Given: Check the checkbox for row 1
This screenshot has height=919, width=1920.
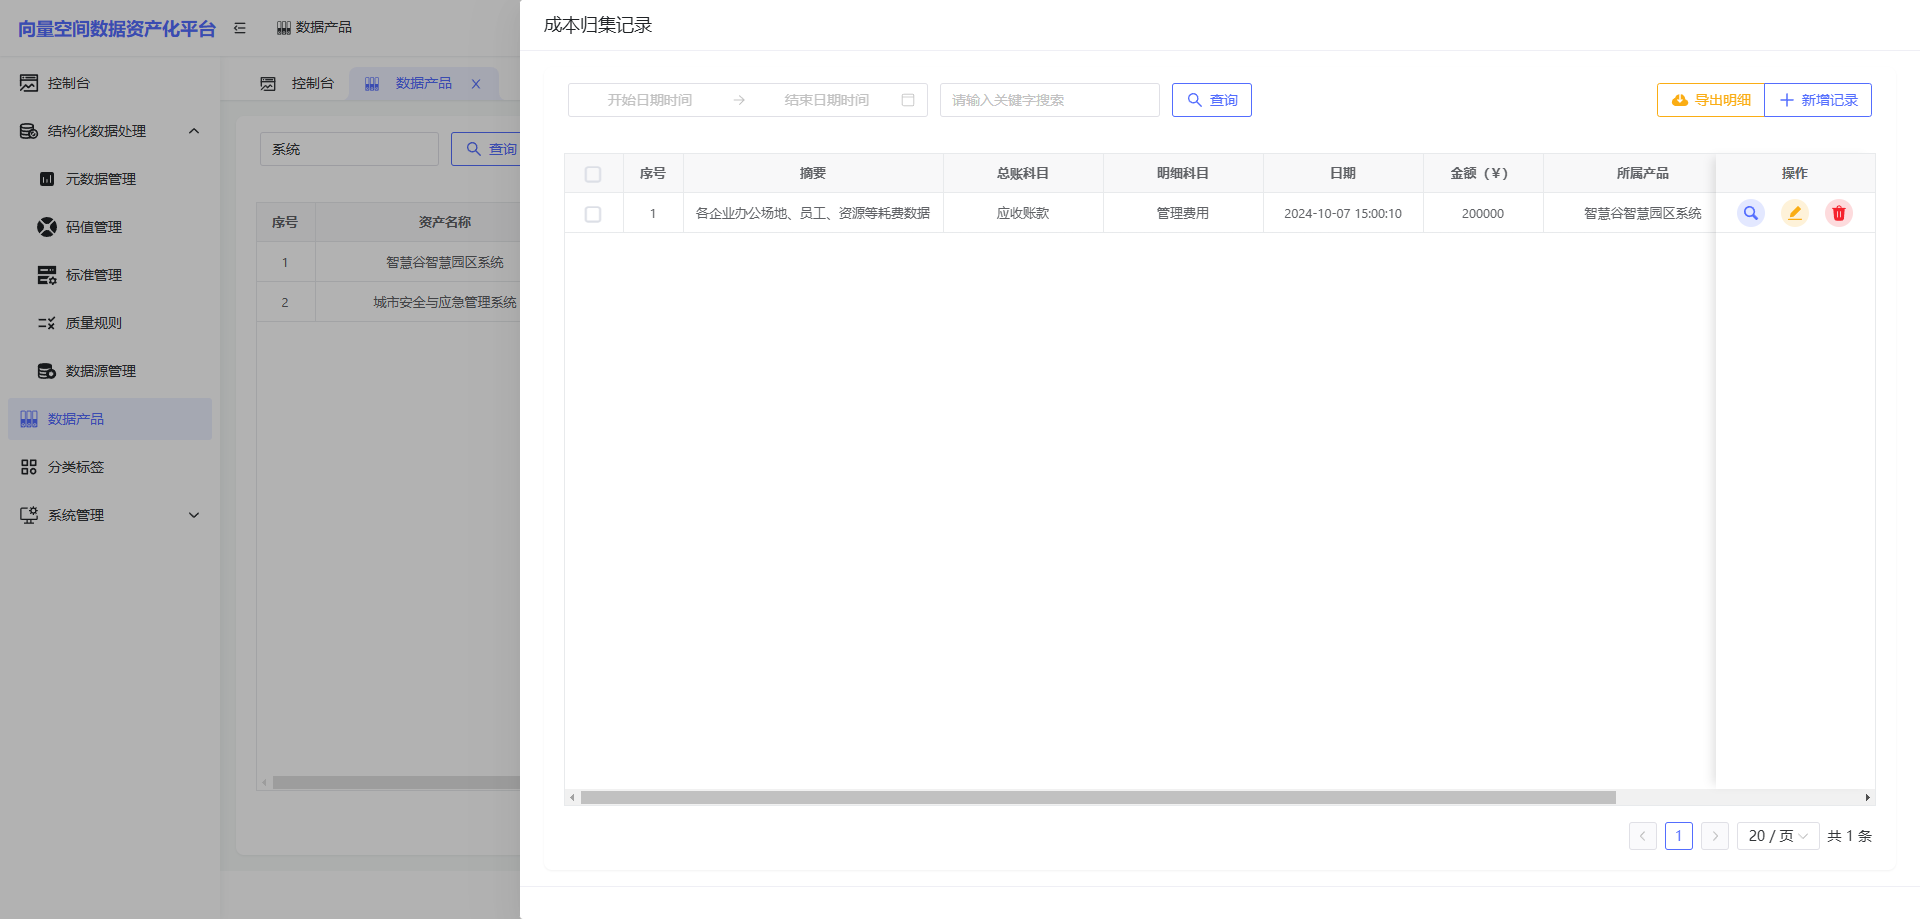Looking at the screenshot, I should tap(593, 214).
